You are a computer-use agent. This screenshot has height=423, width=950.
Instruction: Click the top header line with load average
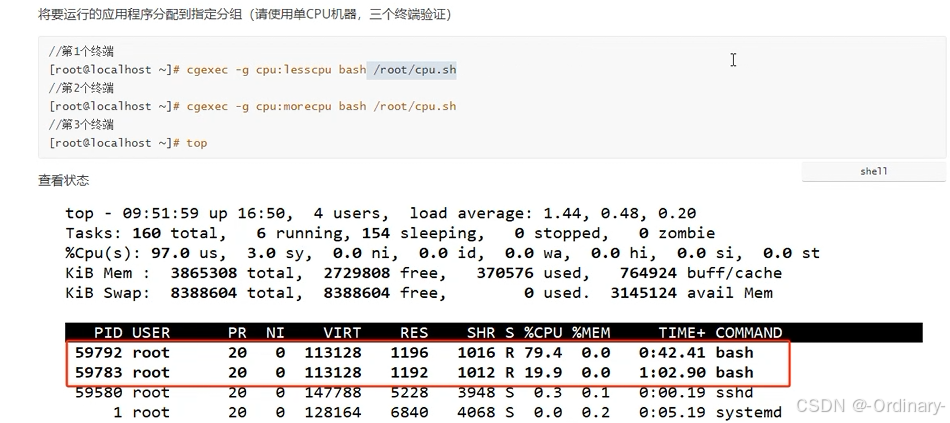[380, 213]
